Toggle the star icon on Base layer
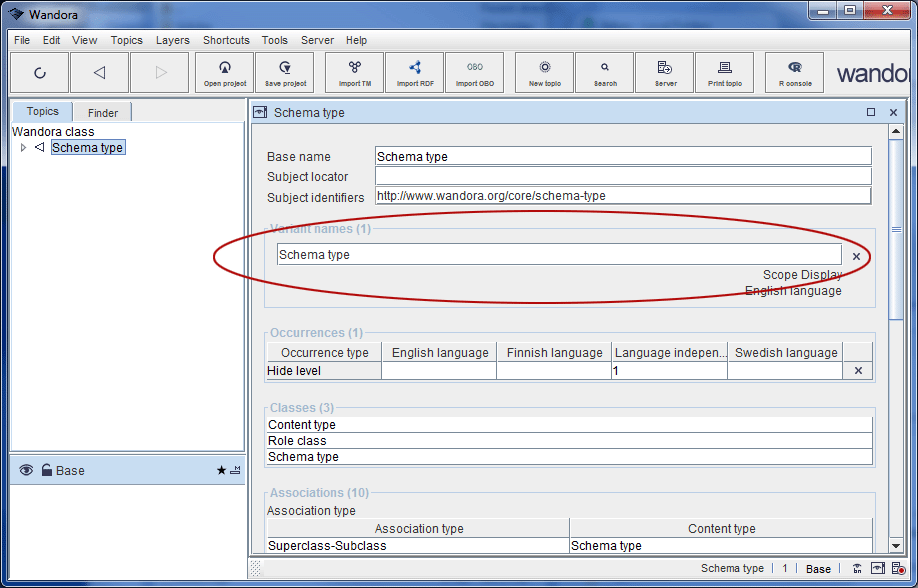The height and width of the screenshot is (588, 918). [221, 470]
